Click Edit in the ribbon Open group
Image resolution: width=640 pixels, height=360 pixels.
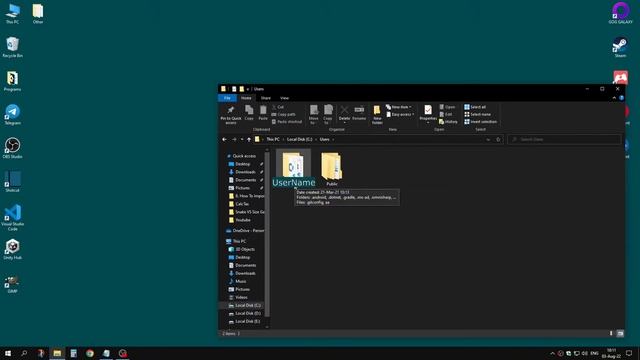point(446,115)
